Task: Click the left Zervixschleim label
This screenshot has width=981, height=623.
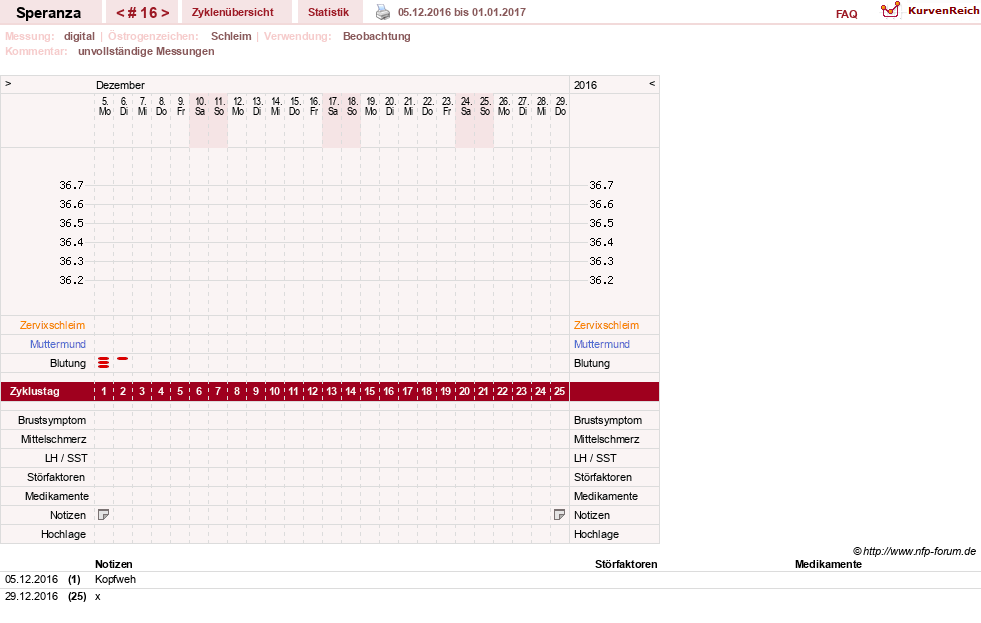Action: [53, 325]
